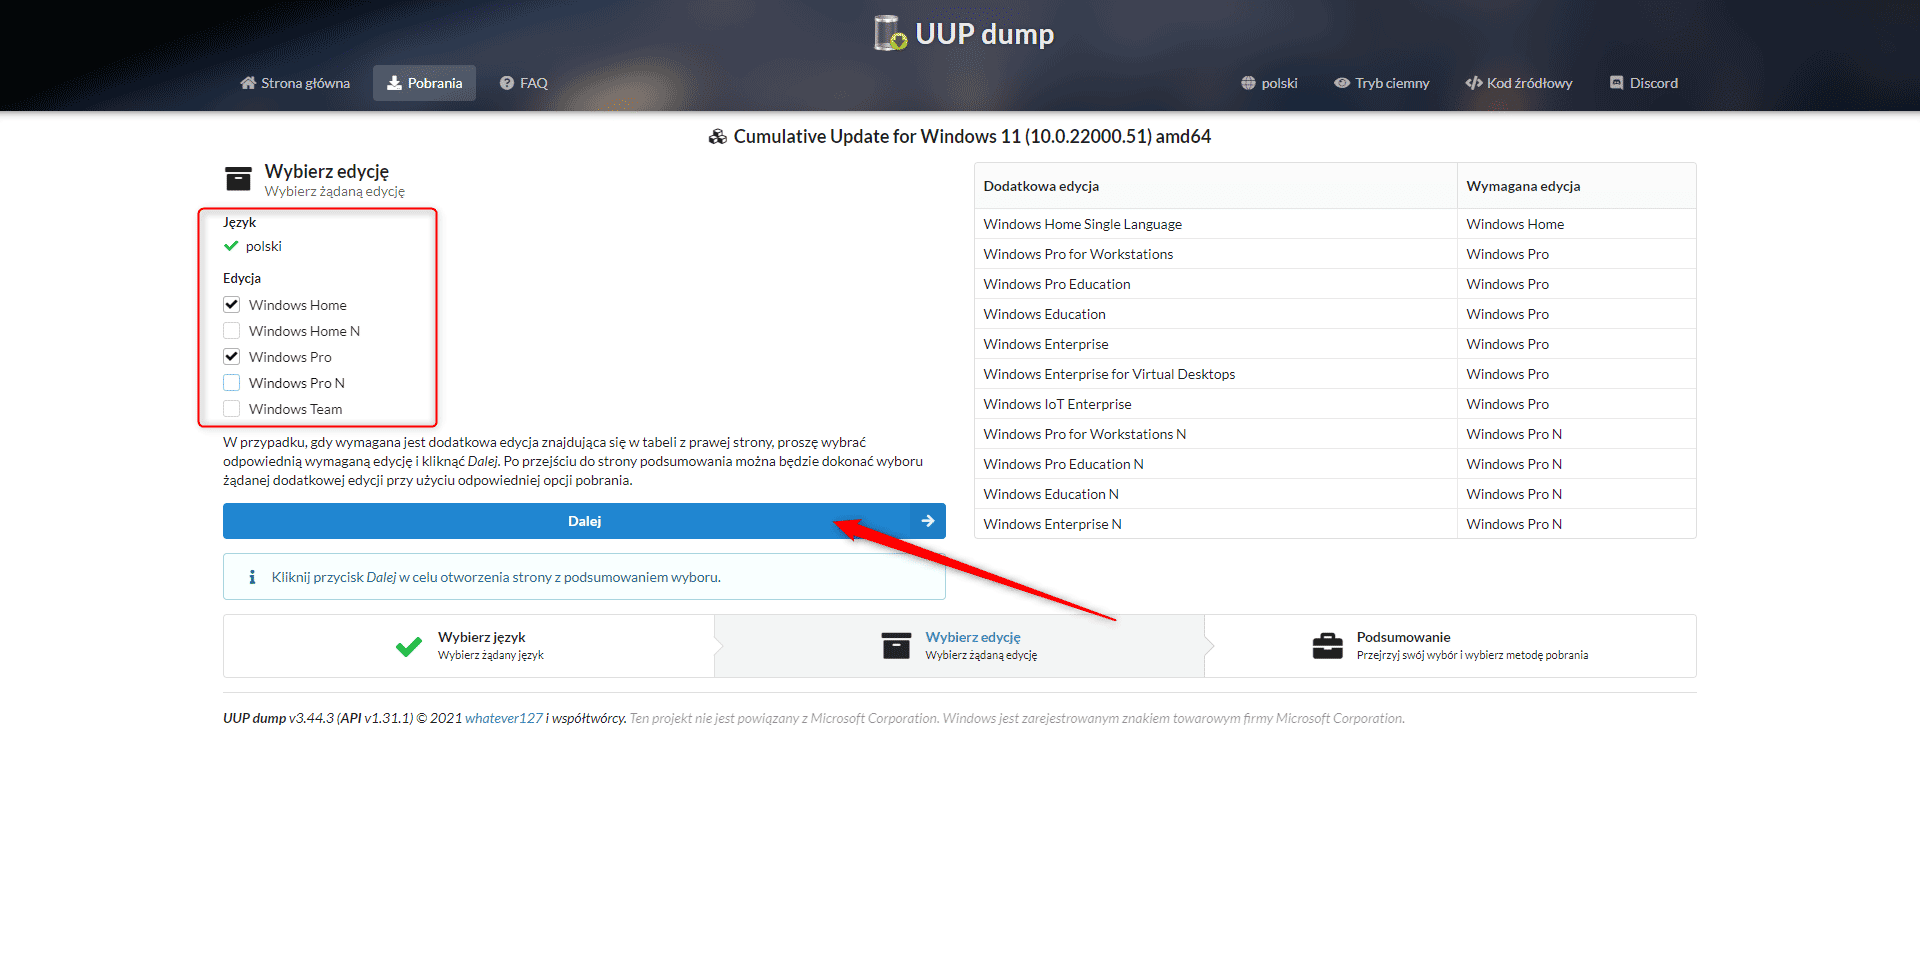Click the chat icon beside Discord
1920x973 pixels.
(1616, 83)
